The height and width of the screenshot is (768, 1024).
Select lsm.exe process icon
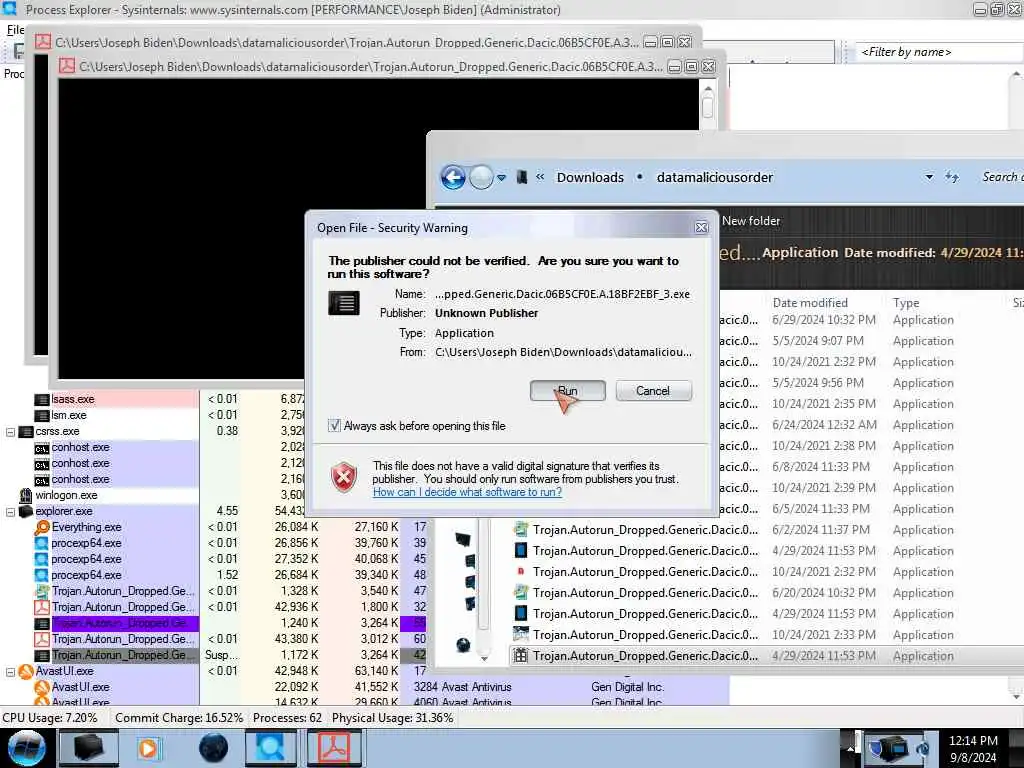[x=42, y=415]
